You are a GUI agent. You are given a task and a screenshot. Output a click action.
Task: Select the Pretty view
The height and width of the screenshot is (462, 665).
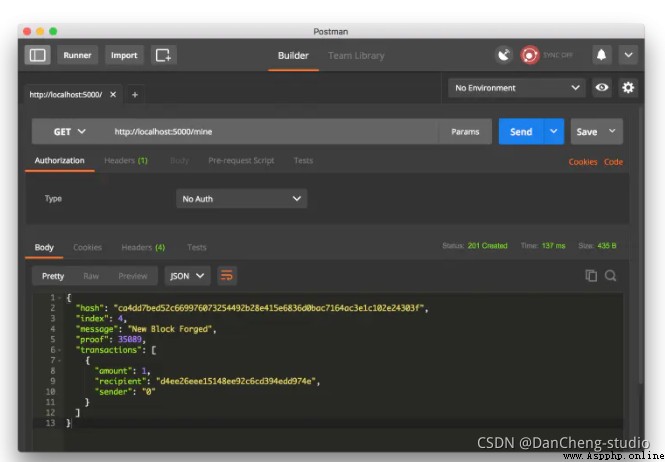[x=53, y=276]
